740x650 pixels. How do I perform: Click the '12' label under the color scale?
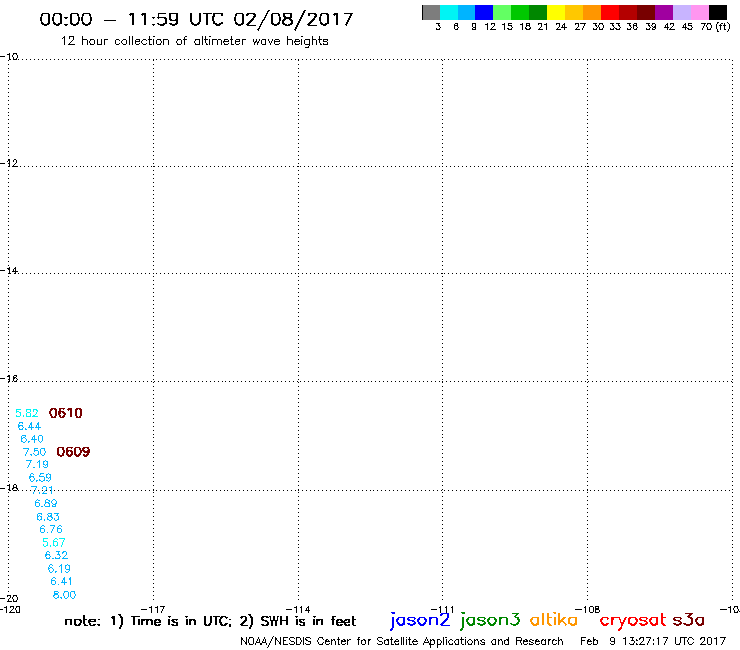tap(490, 27)
